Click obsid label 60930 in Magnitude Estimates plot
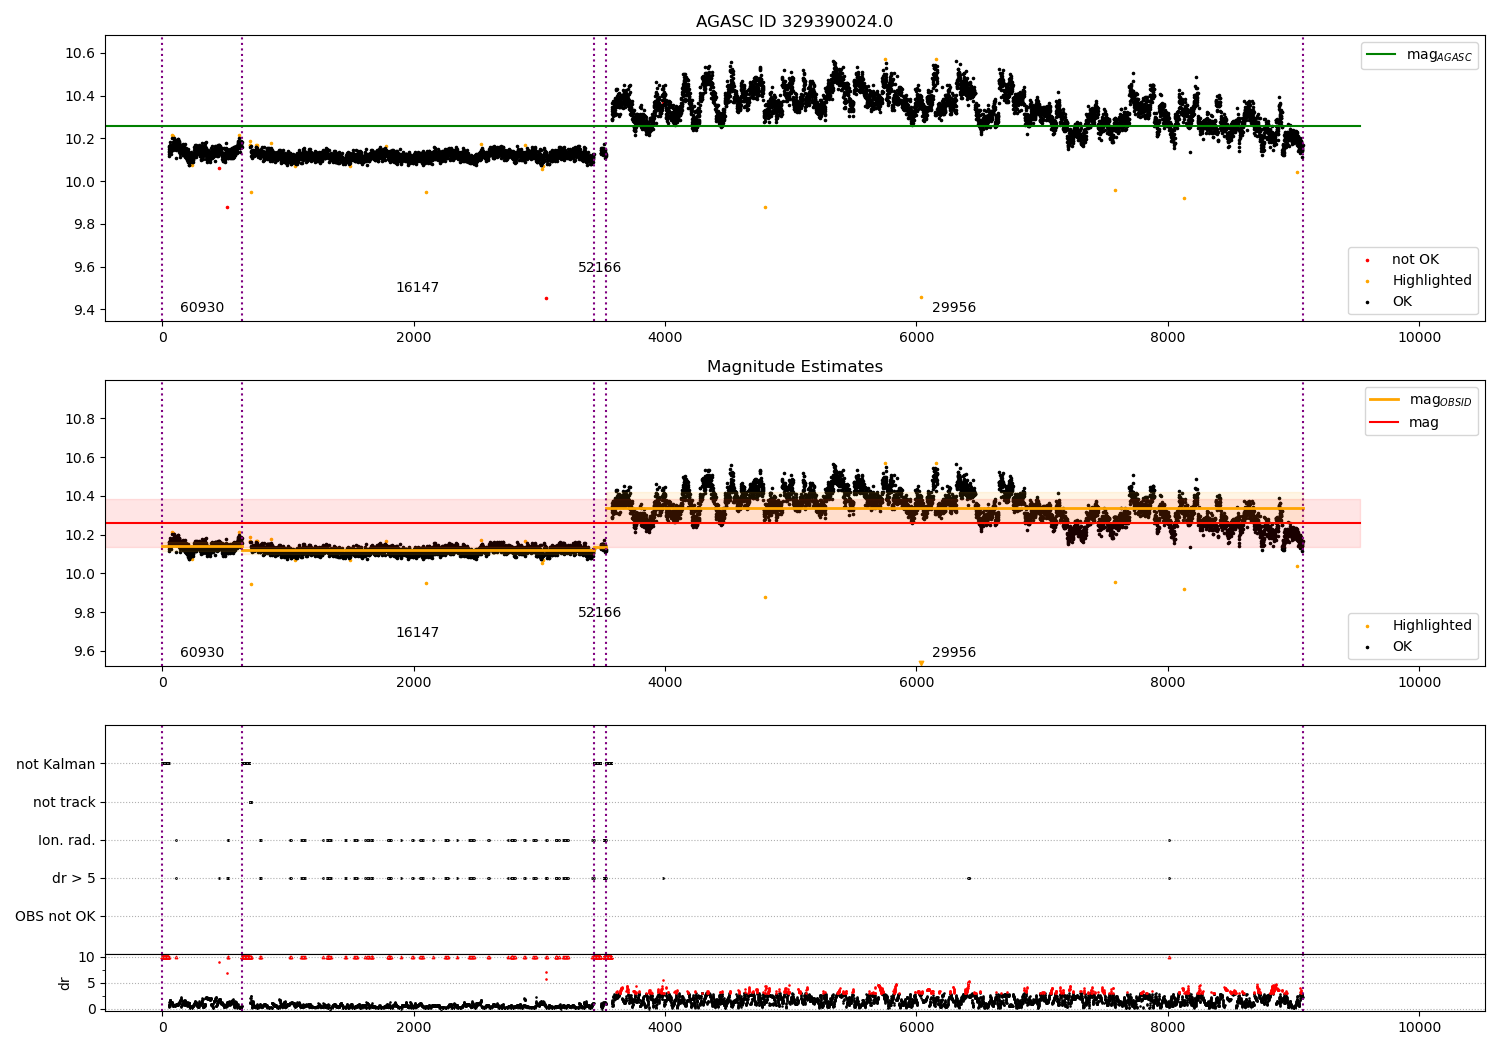 click(x=202, y=653)
